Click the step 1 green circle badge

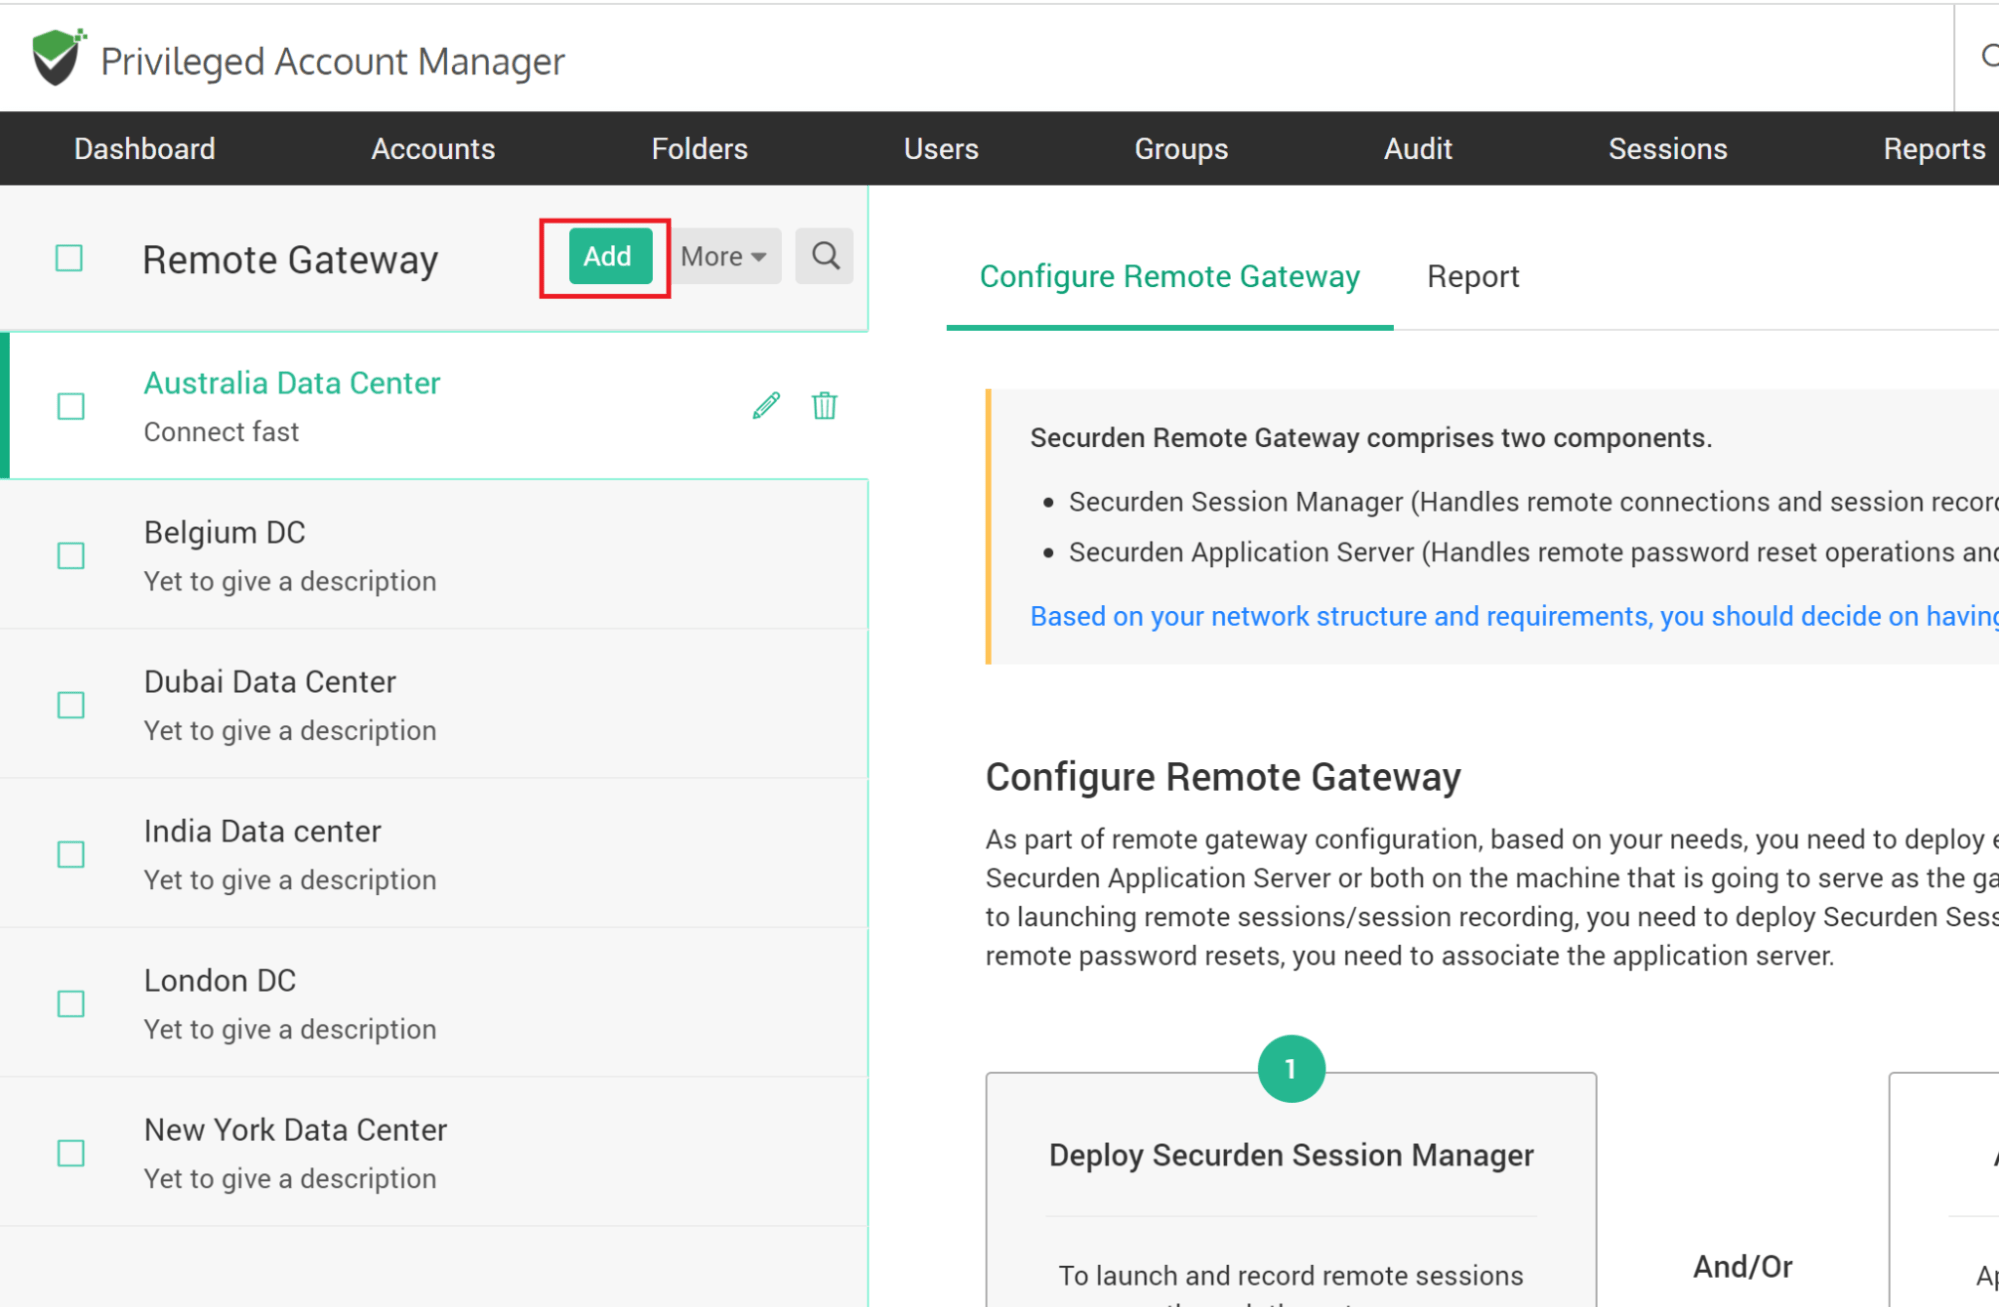[1290, 1068]
